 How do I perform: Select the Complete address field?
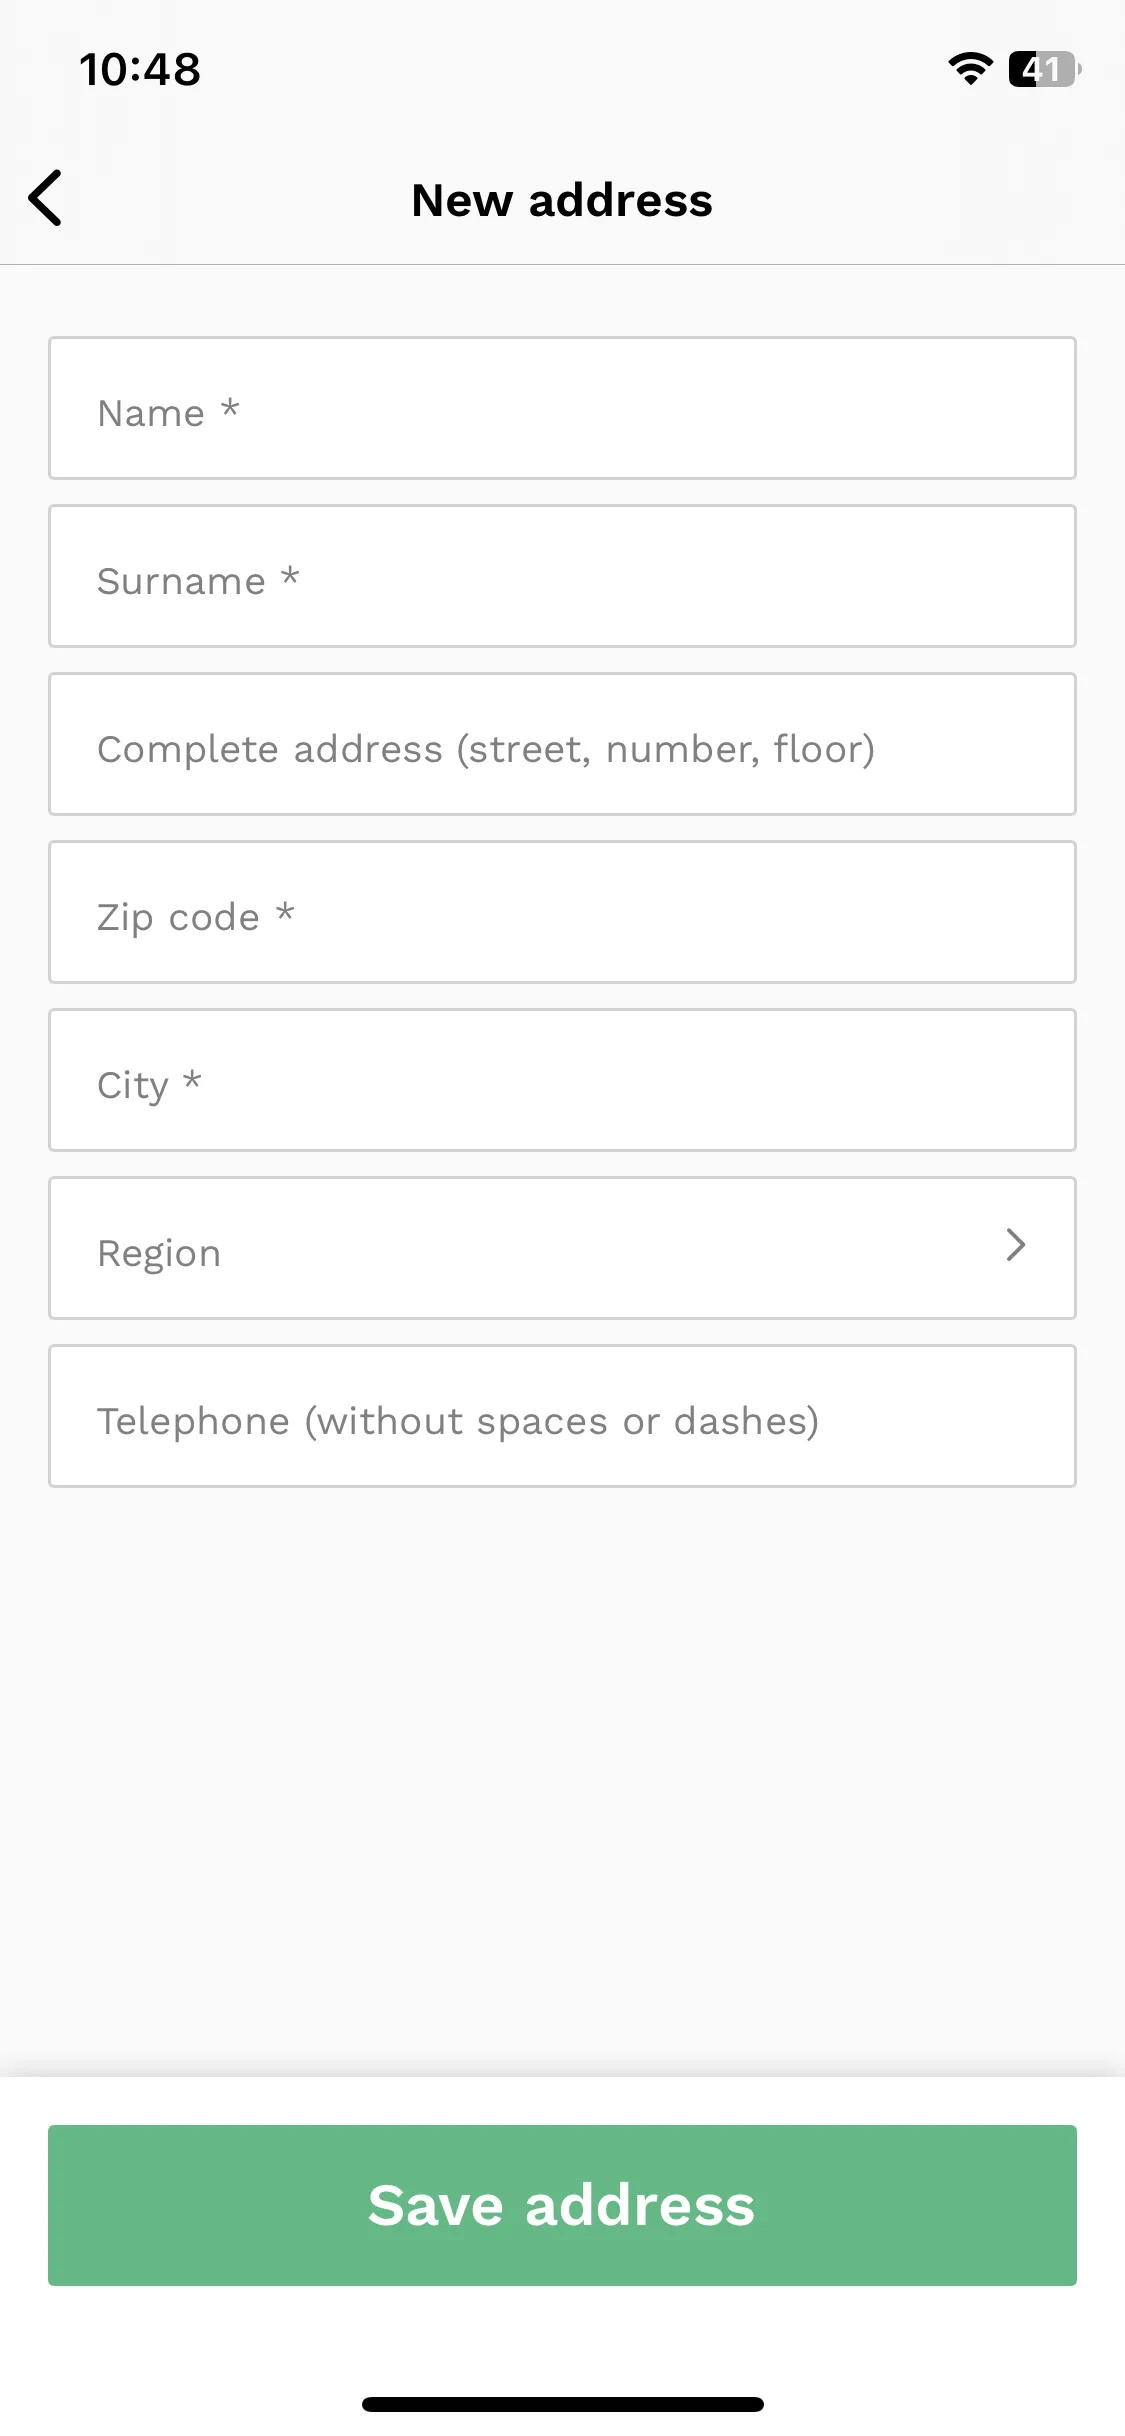(562, 744)
